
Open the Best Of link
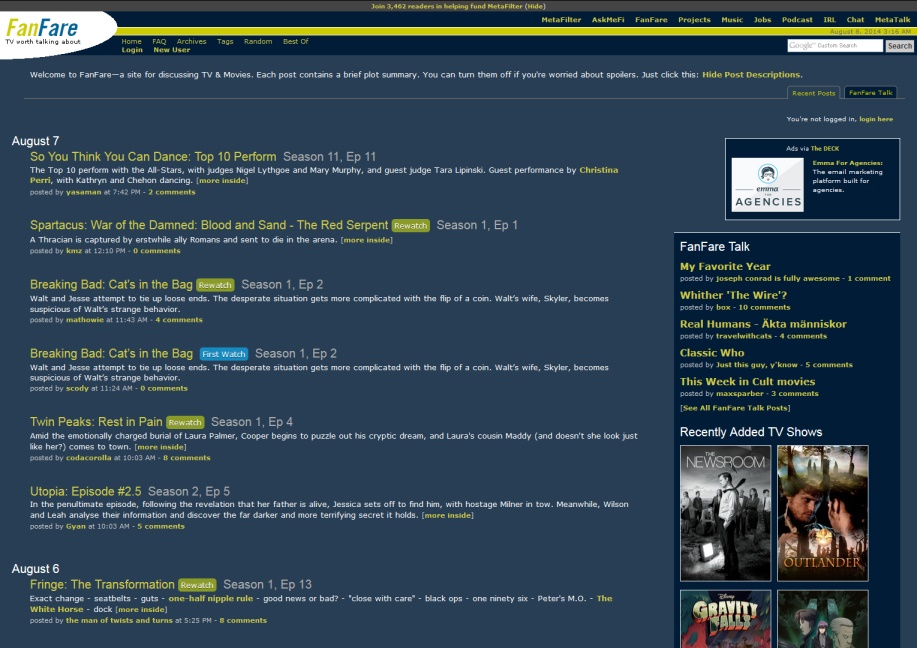tap(295, 42)
